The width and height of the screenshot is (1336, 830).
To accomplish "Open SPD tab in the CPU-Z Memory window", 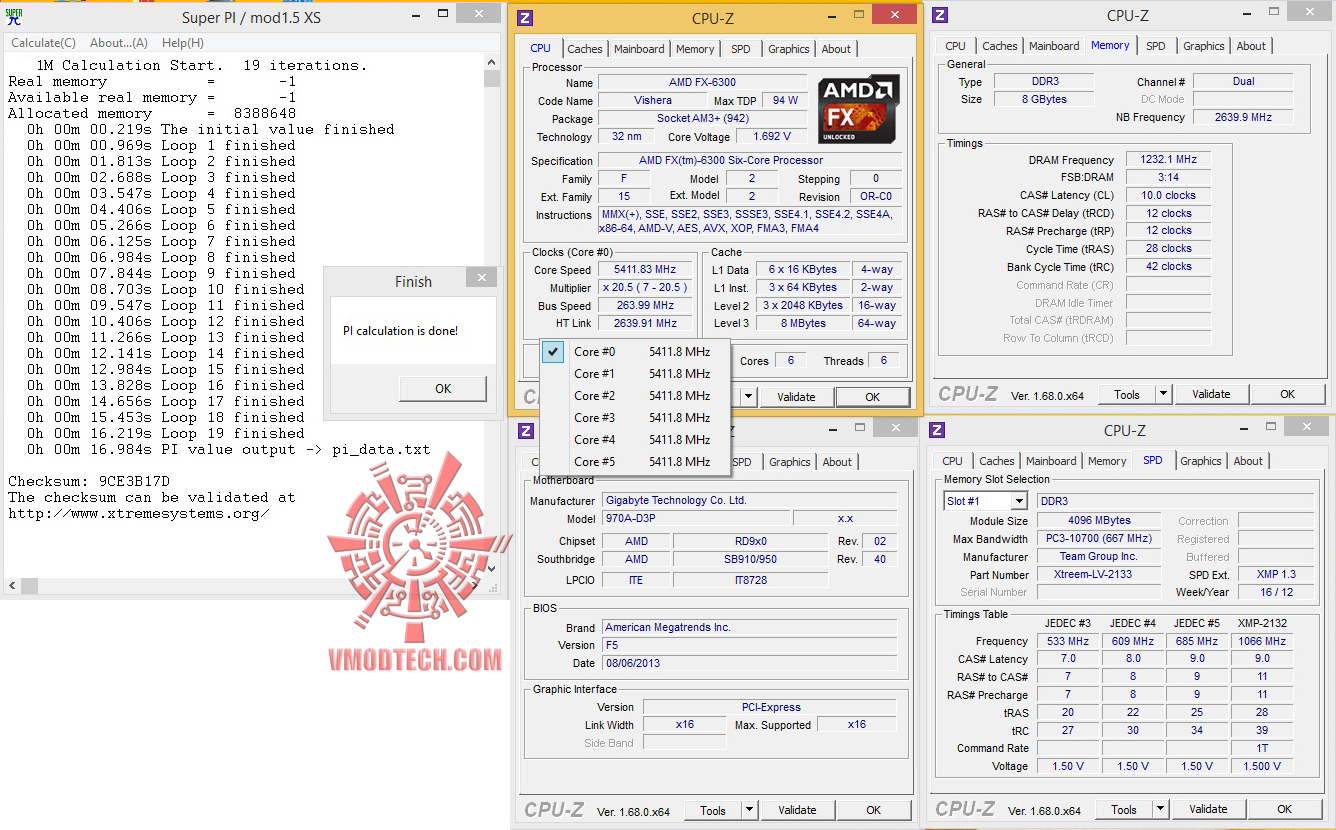I will tap(1156, 46).
